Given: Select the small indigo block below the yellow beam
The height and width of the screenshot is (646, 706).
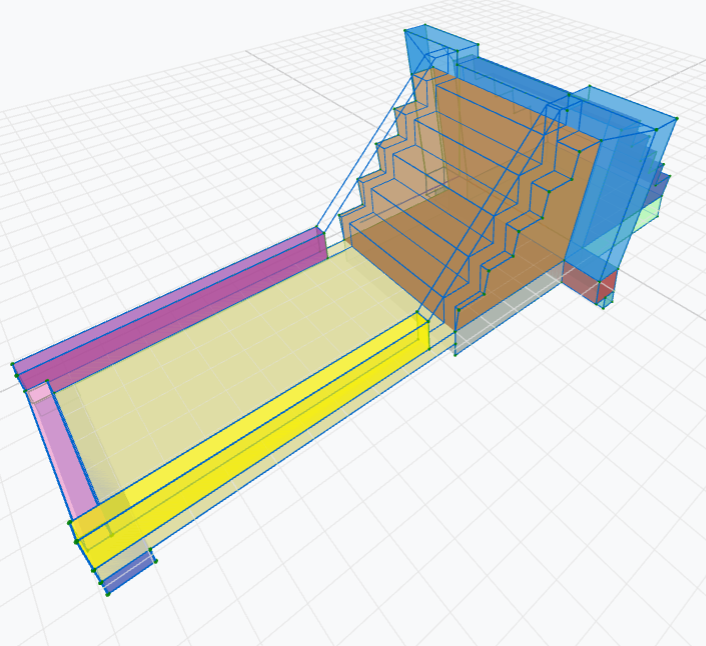Looking at the screenshot, I should (x=130, y=573).
